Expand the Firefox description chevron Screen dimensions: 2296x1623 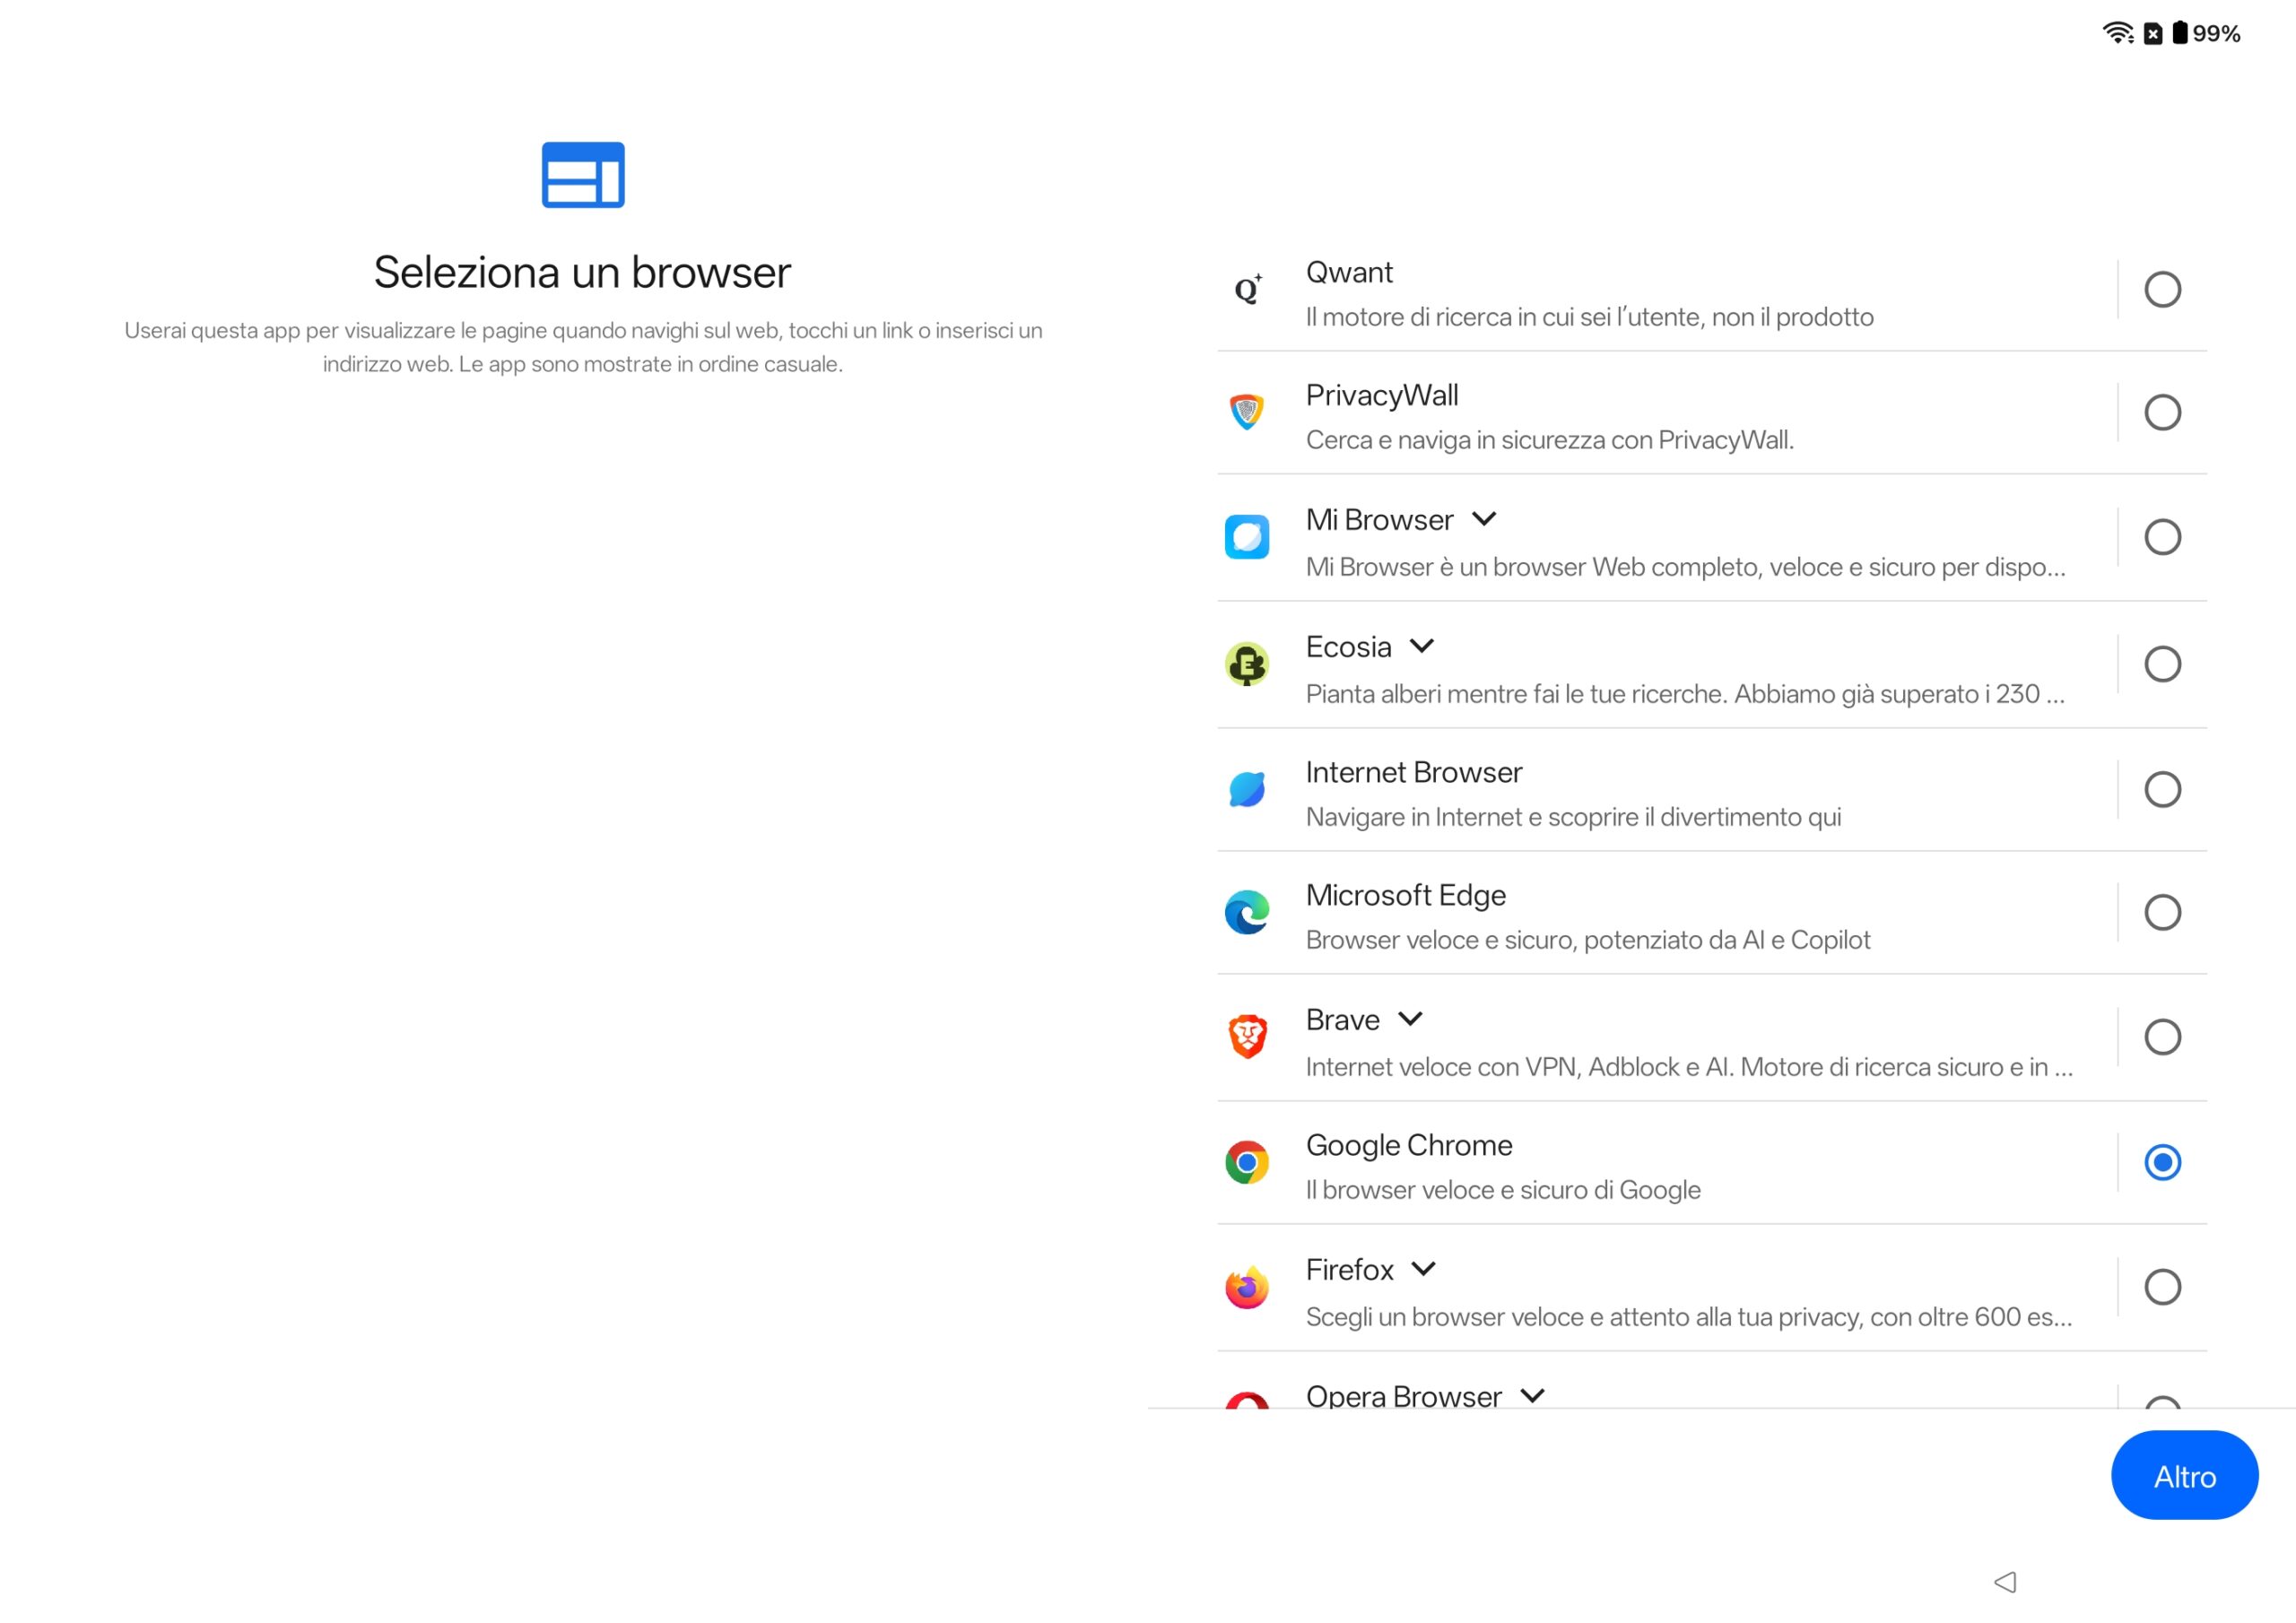click(x=1424, y=1269)
